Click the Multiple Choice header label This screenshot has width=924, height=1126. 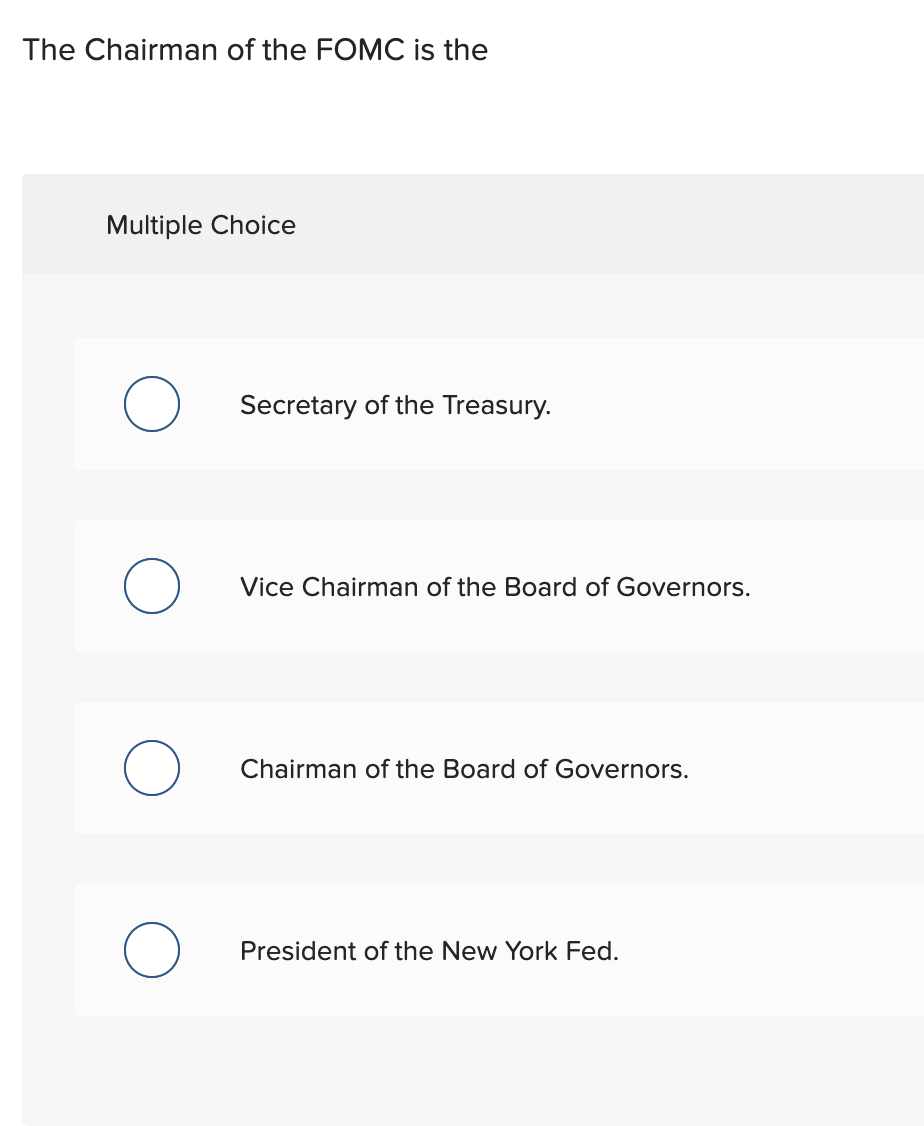pyautogui.click(x=200, y=225)
